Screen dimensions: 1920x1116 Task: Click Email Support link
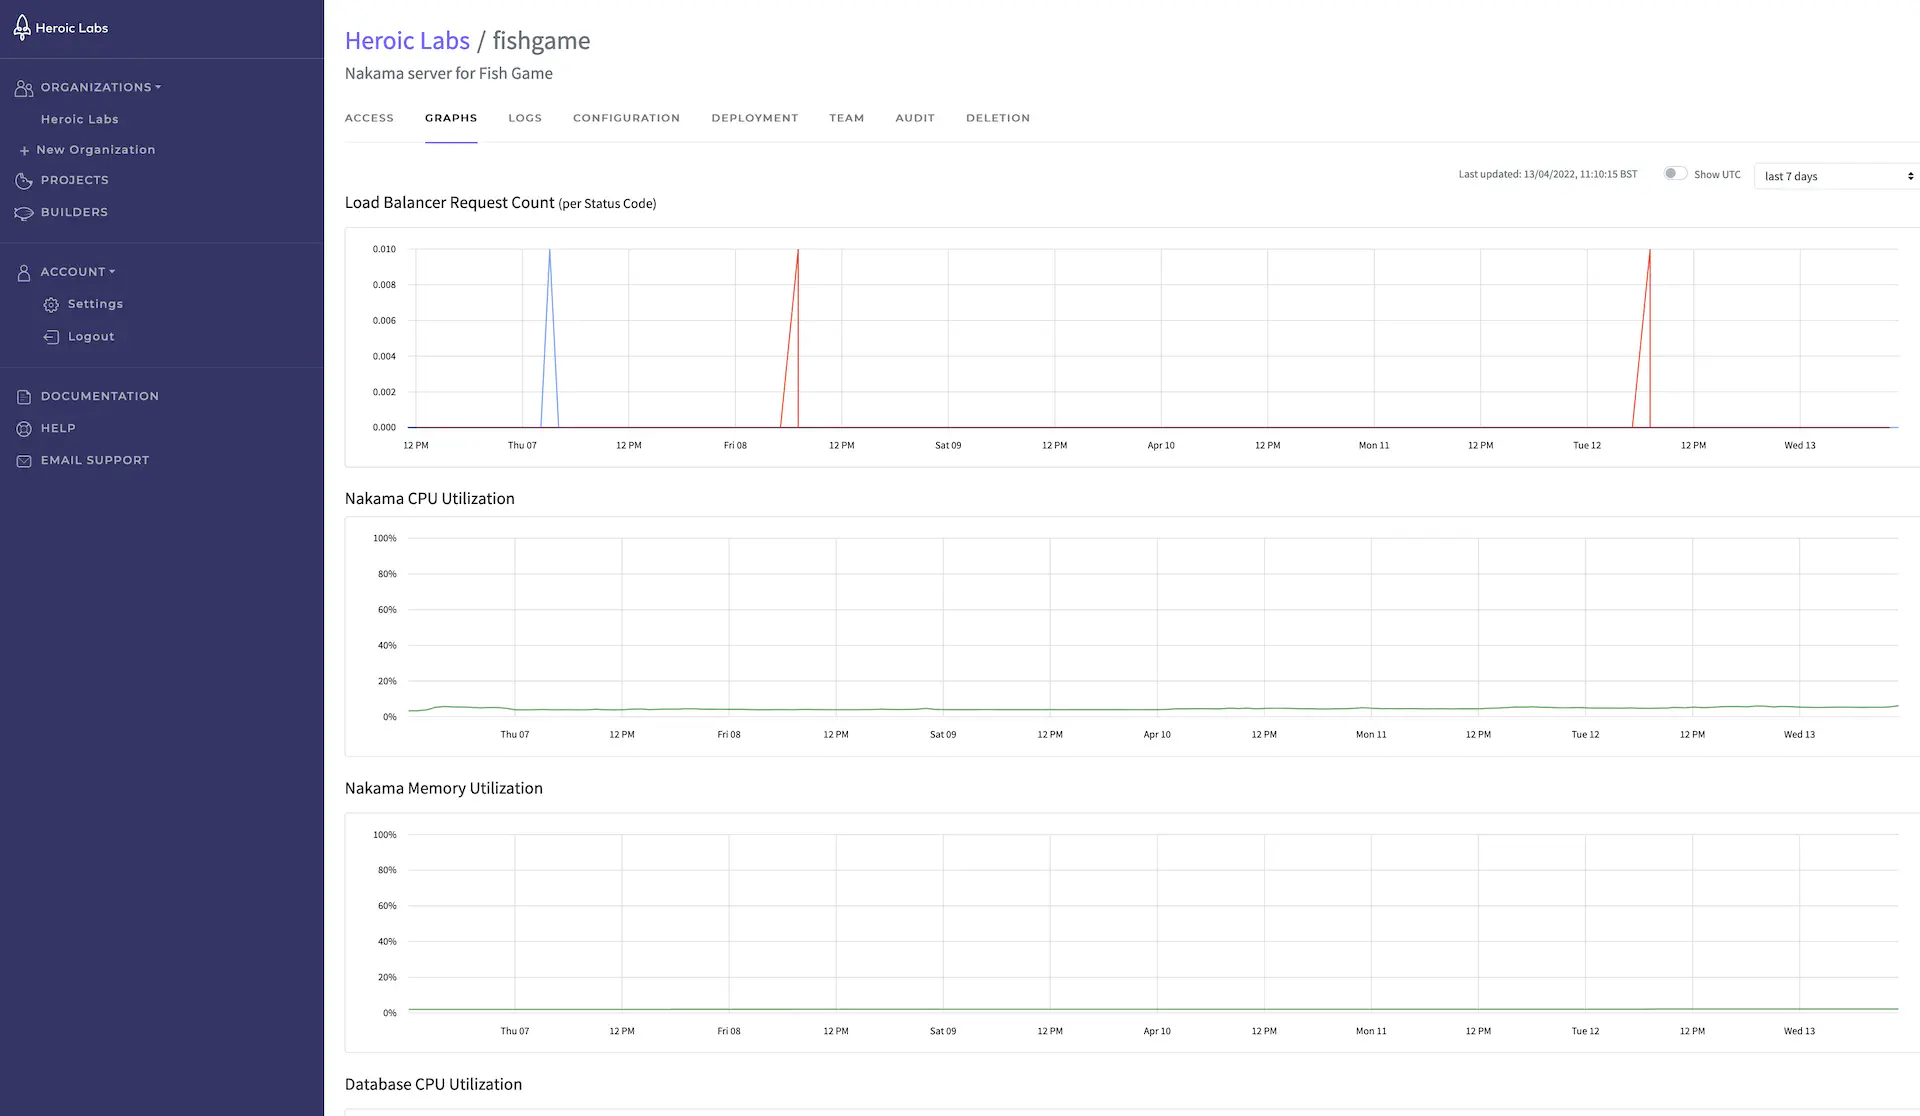pyautogui.click(x=95, y=460)
